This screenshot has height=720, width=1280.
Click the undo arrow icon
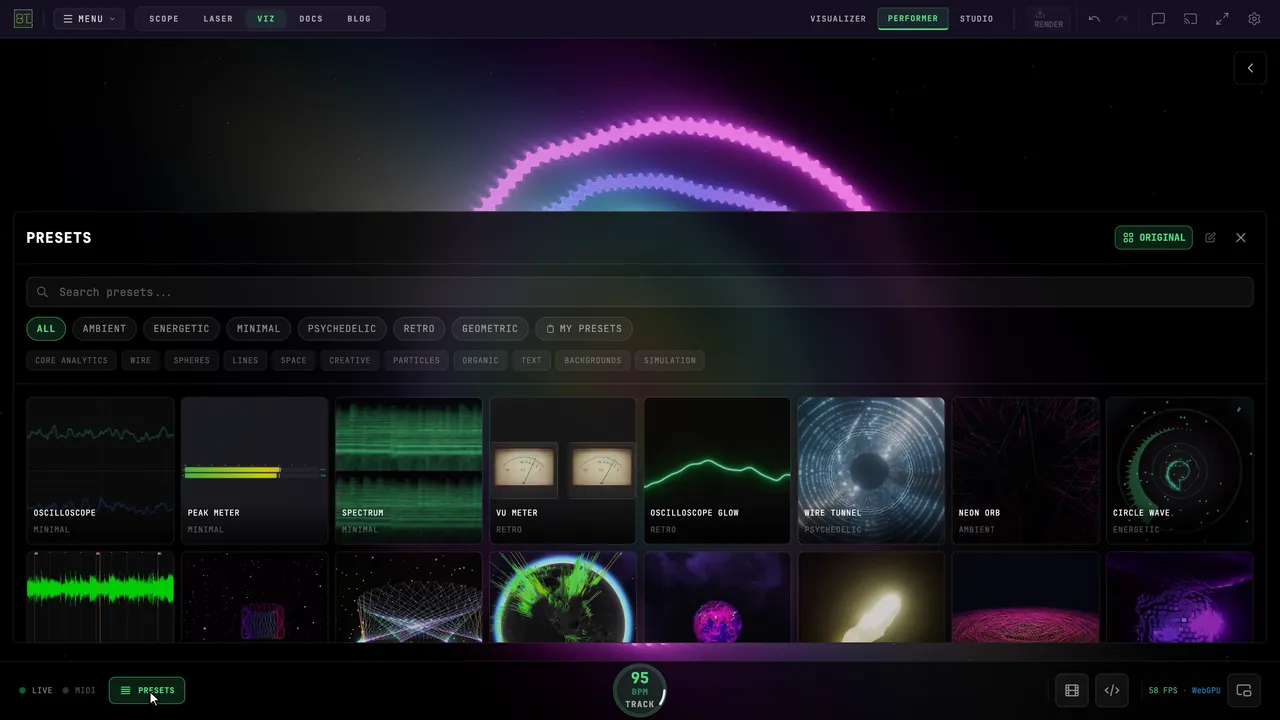[x=1094, y=19]
